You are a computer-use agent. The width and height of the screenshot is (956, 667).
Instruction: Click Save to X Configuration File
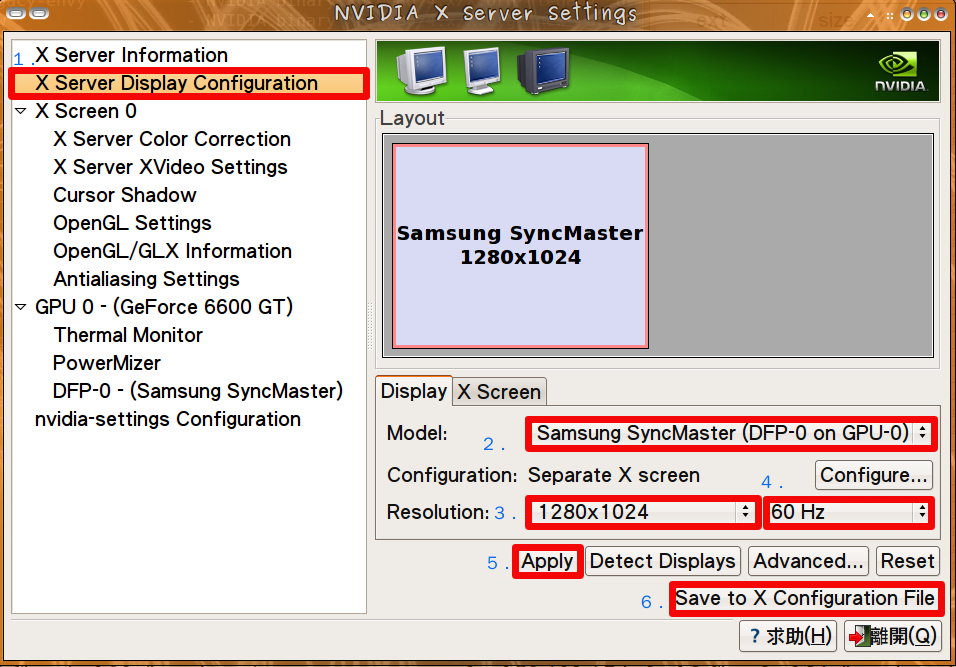pos(805,598)
